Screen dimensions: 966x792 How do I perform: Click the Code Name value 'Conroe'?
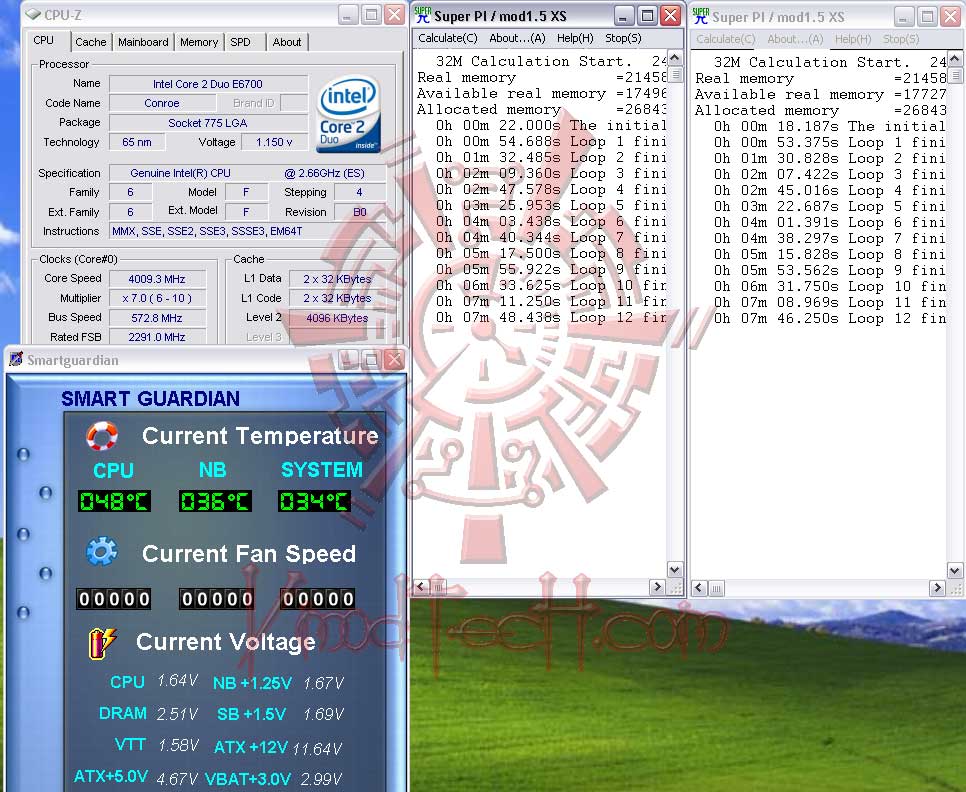coord(161,103)
